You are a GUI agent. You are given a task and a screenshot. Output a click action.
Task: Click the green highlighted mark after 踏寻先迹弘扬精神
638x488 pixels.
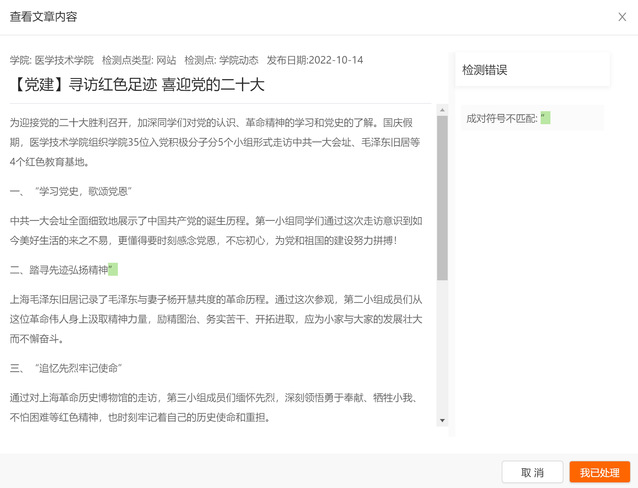click(113, 269)
